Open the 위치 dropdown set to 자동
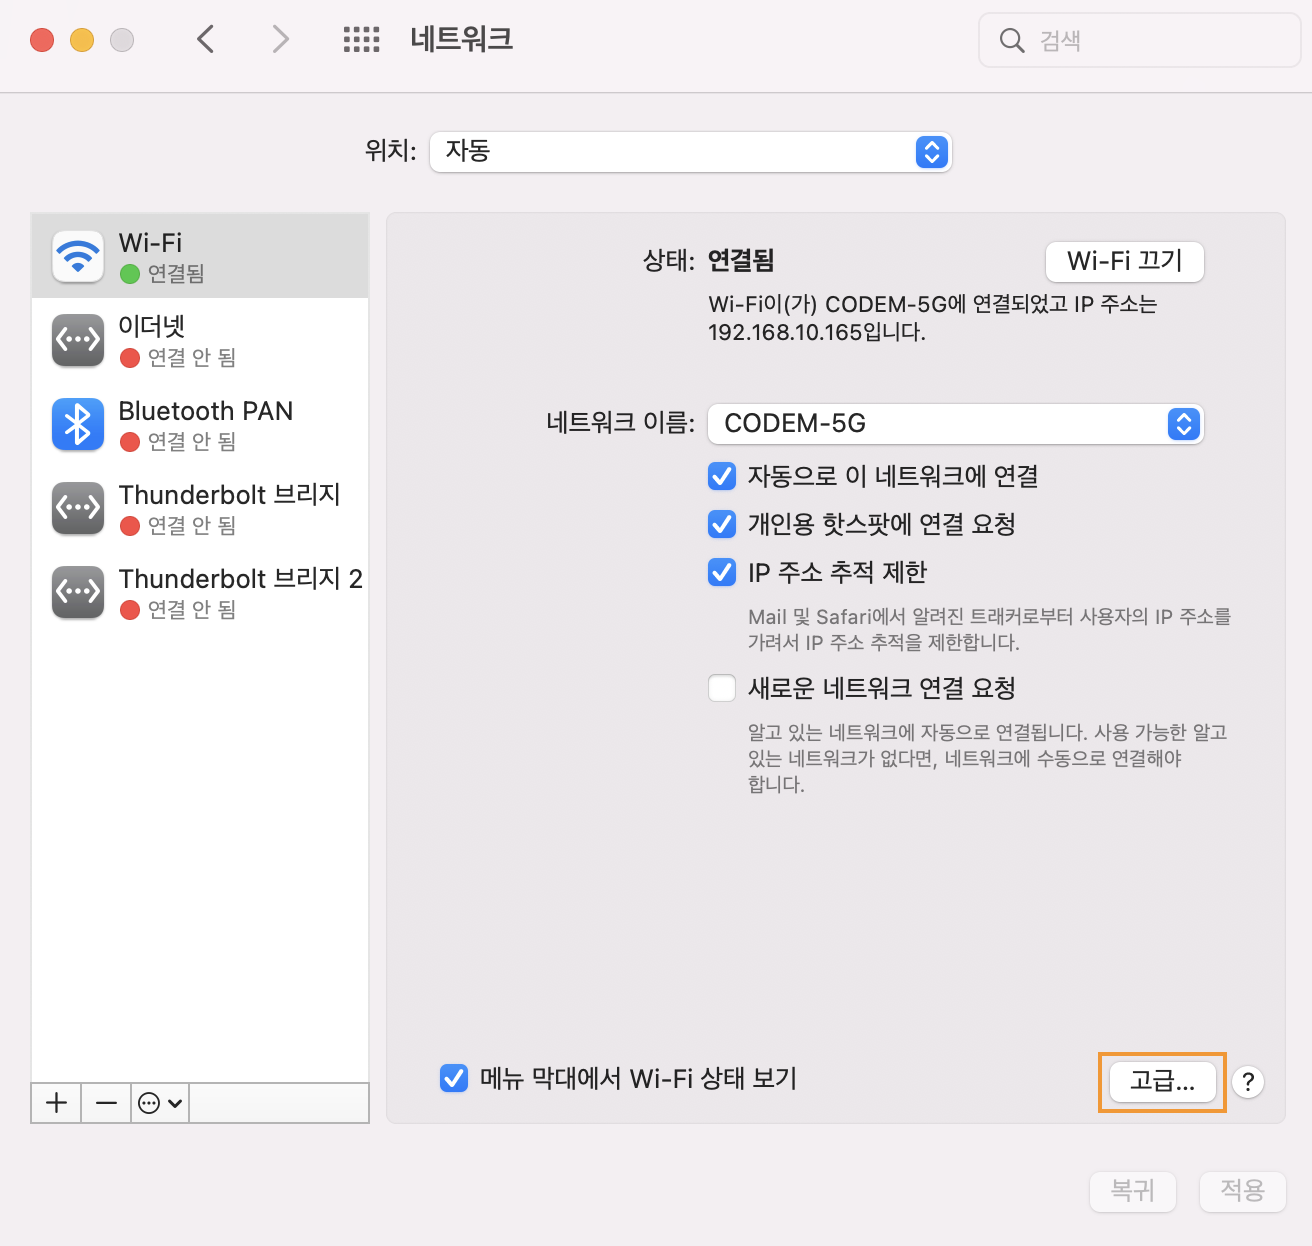Image resolution: width=1312 pixels, height=1246 pixels. 690,152
